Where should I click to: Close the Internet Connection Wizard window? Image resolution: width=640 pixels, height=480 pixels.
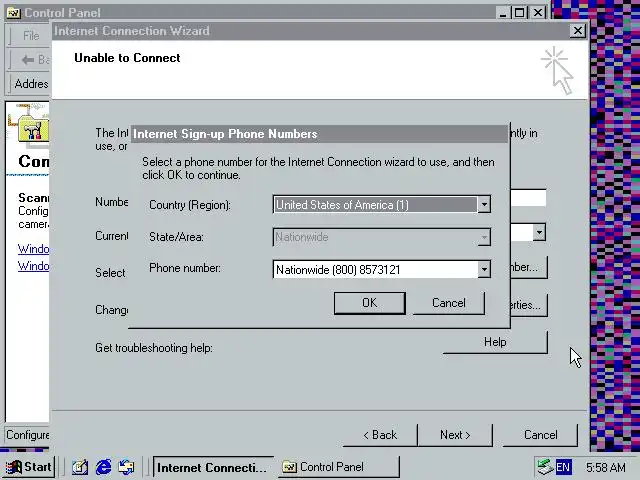[x=578, y=31]
